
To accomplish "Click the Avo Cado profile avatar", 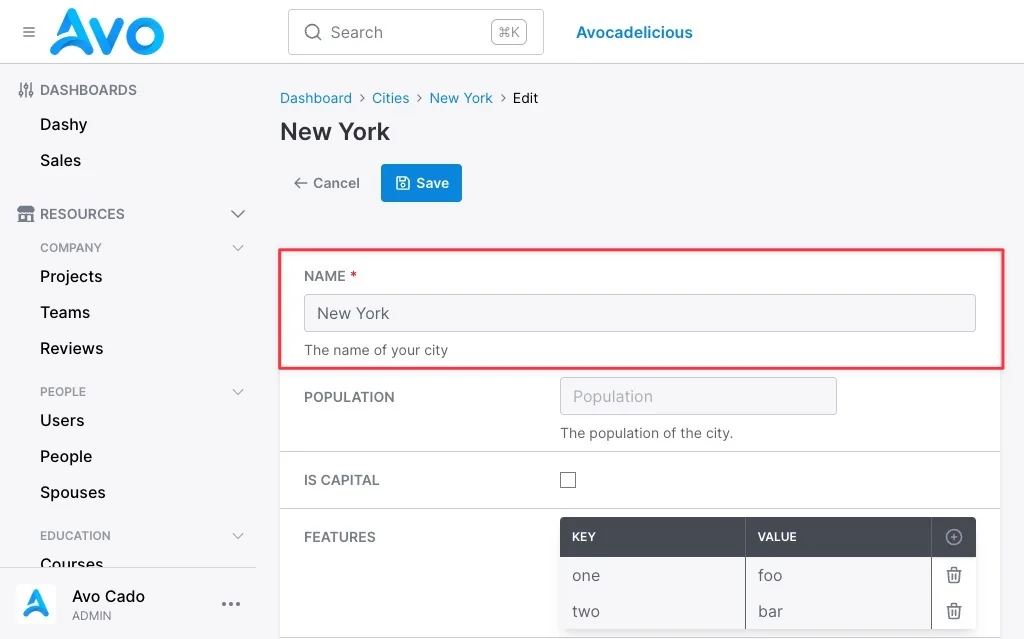I will [x=36, y=604].
